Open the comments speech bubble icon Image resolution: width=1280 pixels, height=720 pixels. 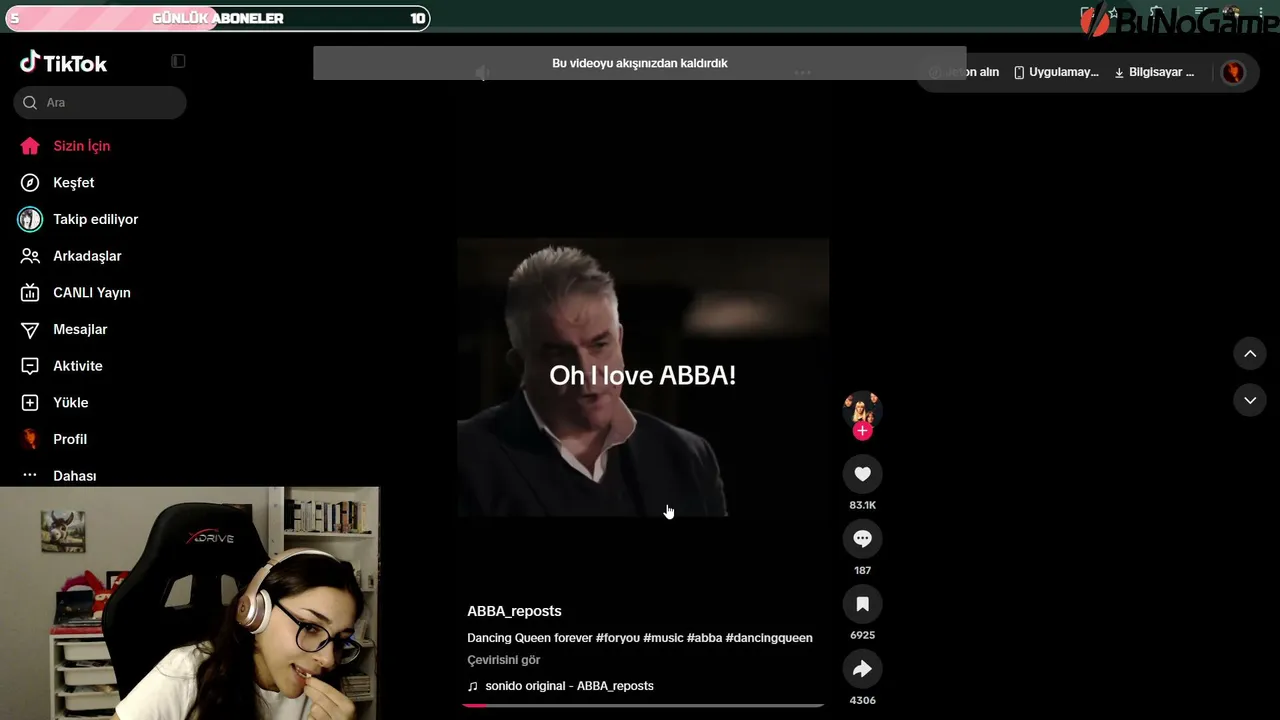click(x=862, y=539)
